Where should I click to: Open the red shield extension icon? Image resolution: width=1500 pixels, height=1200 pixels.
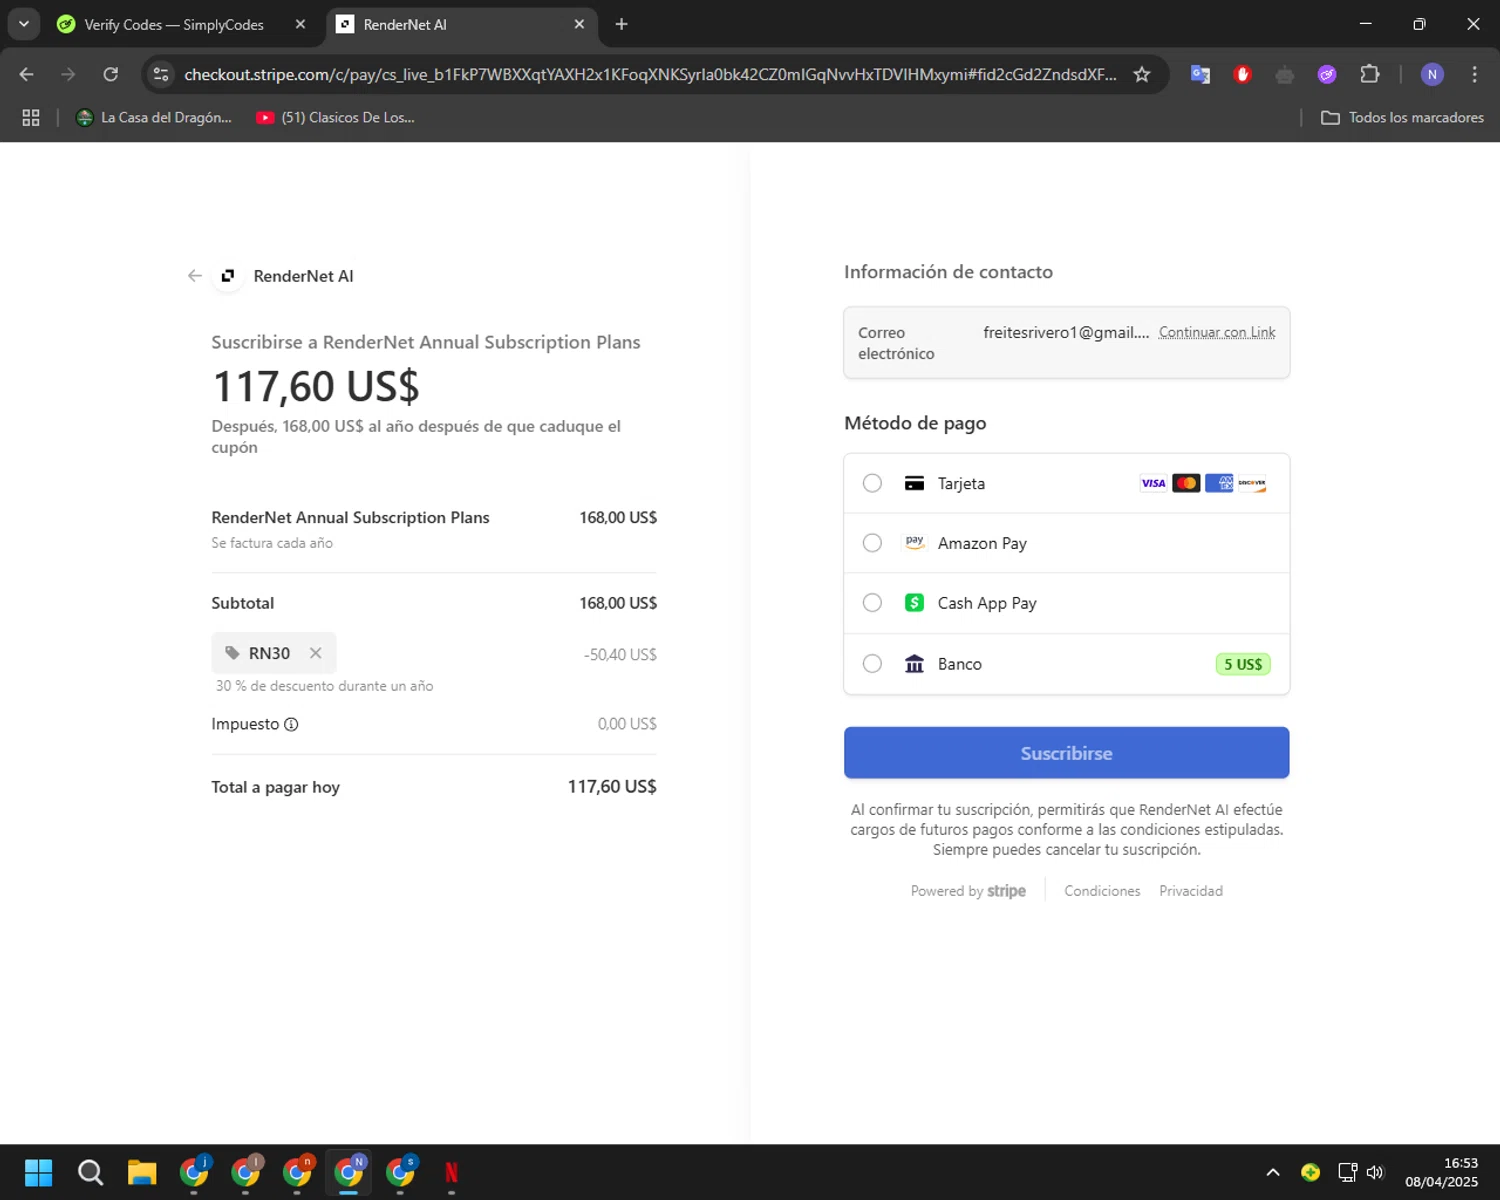pos(1243,74)
